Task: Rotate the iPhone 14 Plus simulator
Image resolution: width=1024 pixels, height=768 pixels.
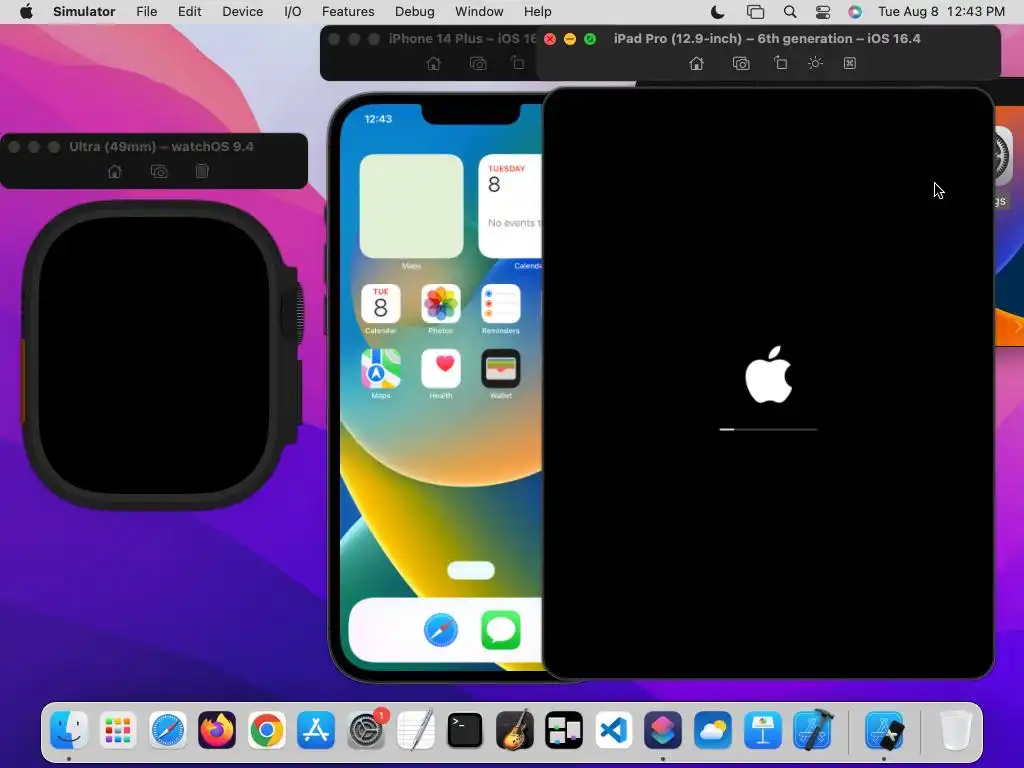Action: (518, 63)
